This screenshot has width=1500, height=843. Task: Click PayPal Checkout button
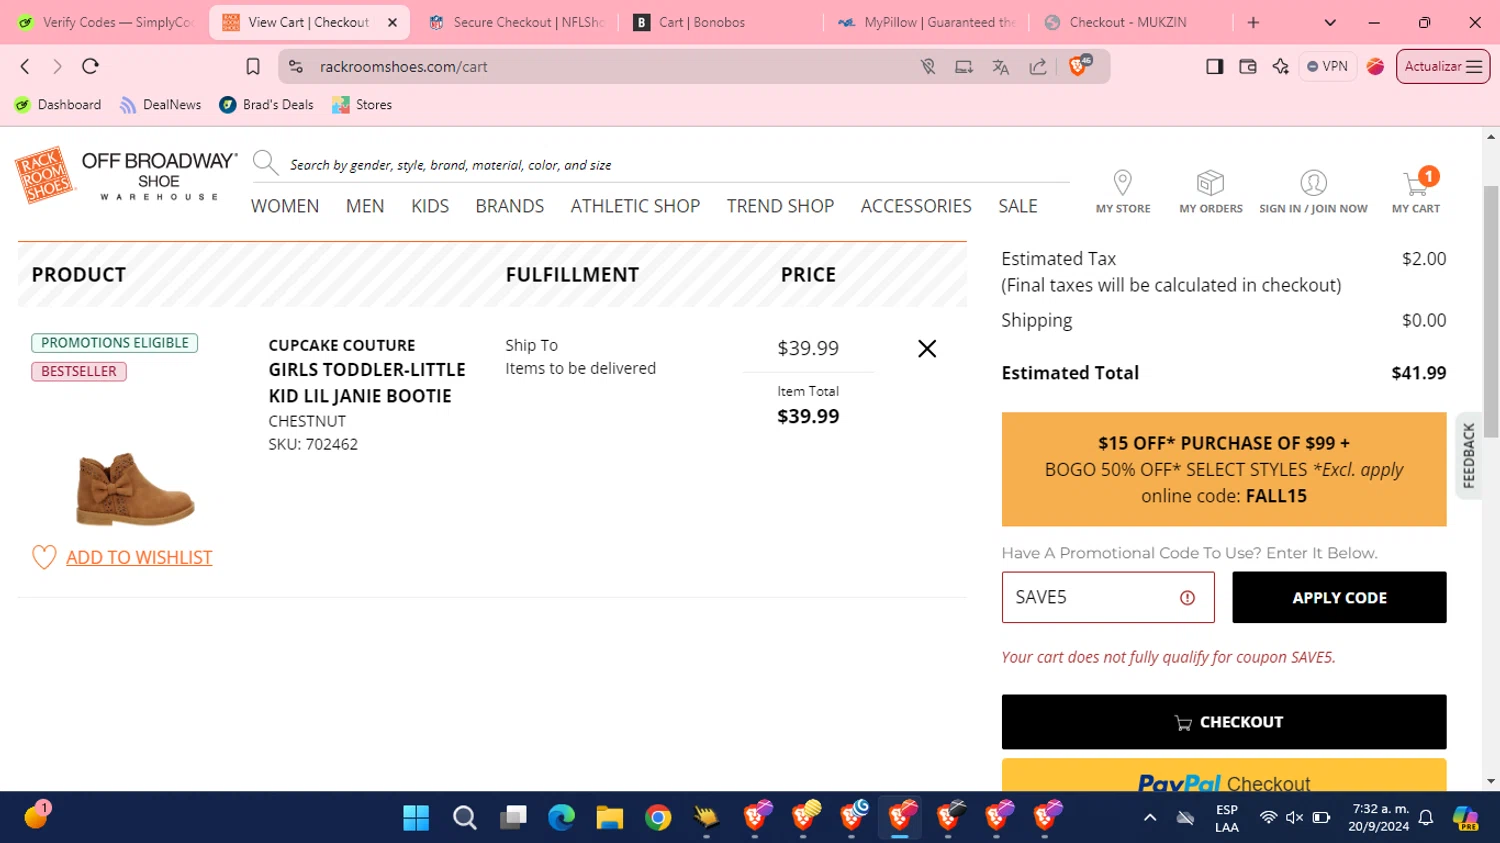1224,776
